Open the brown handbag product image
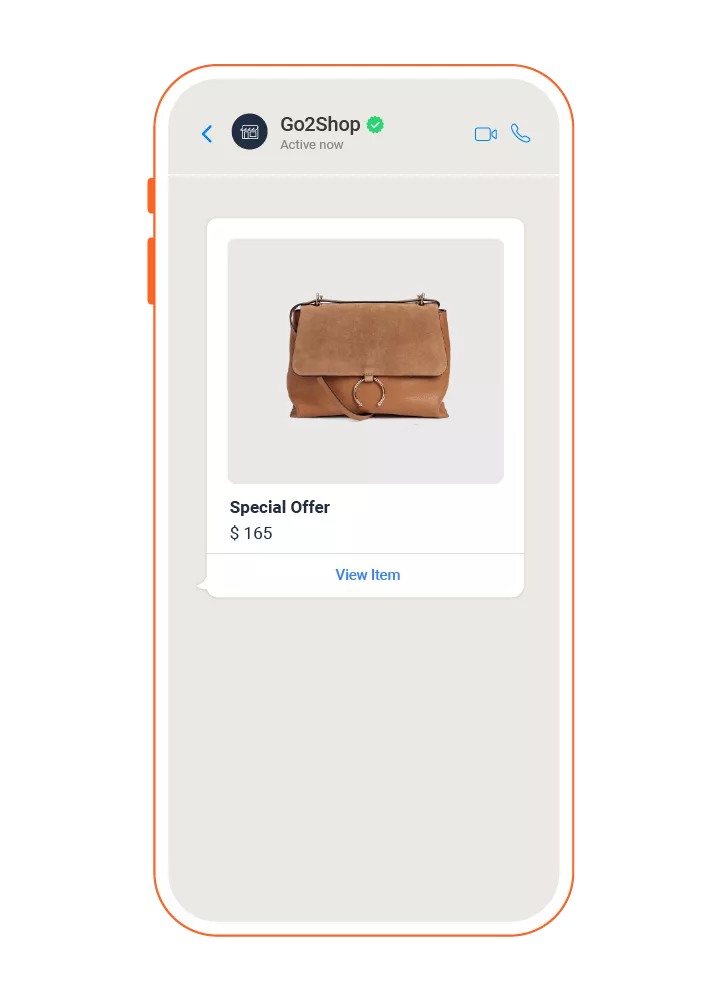 (x=366, y=361)
